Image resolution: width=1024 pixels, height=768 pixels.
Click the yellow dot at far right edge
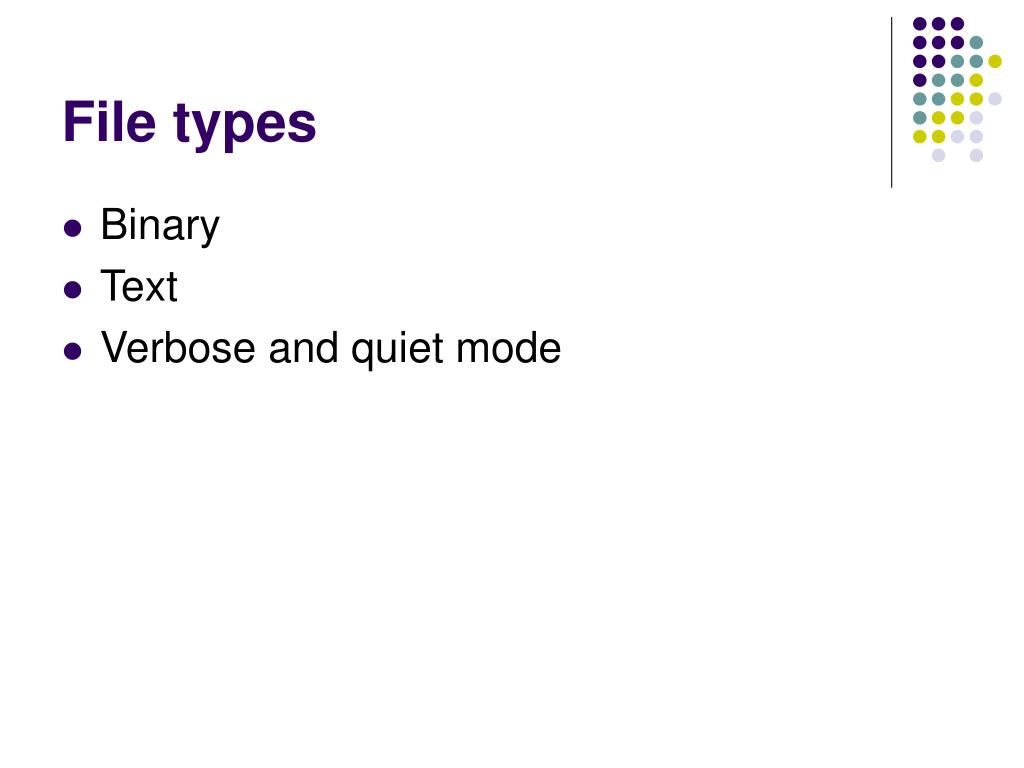(995, 61)
